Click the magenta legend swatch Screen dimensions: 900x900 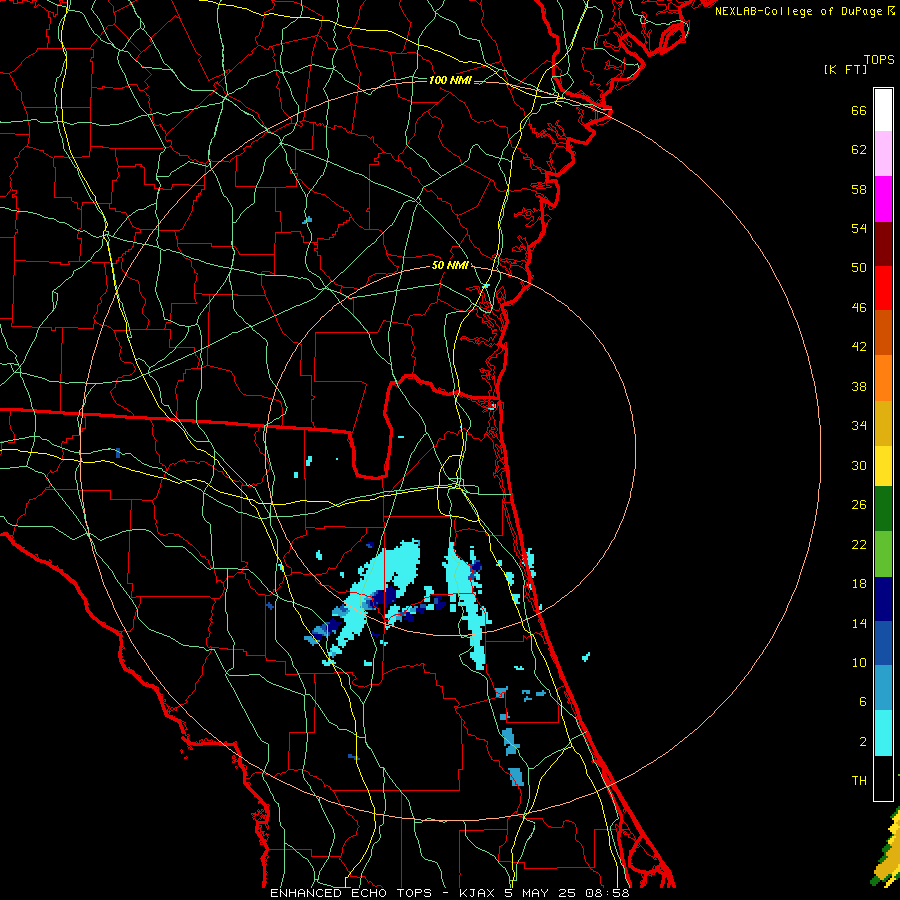click(883, 199)
